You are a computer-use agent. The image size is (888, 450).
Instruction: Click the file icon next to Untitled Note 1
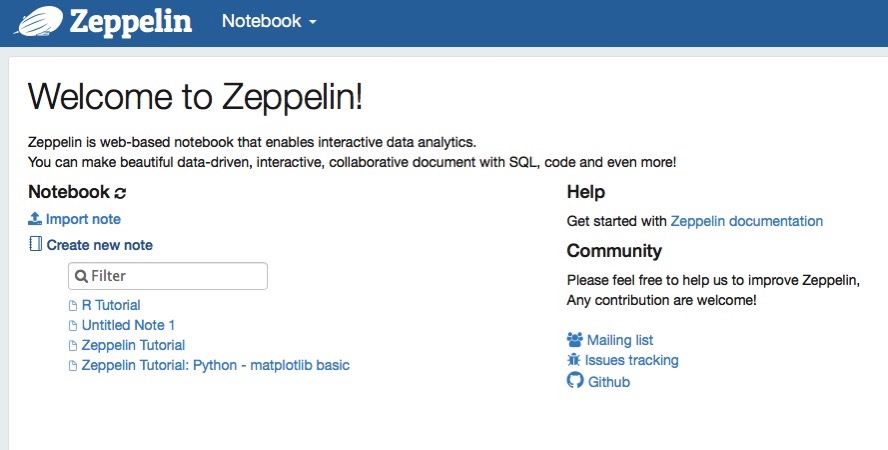click(72, 326)
